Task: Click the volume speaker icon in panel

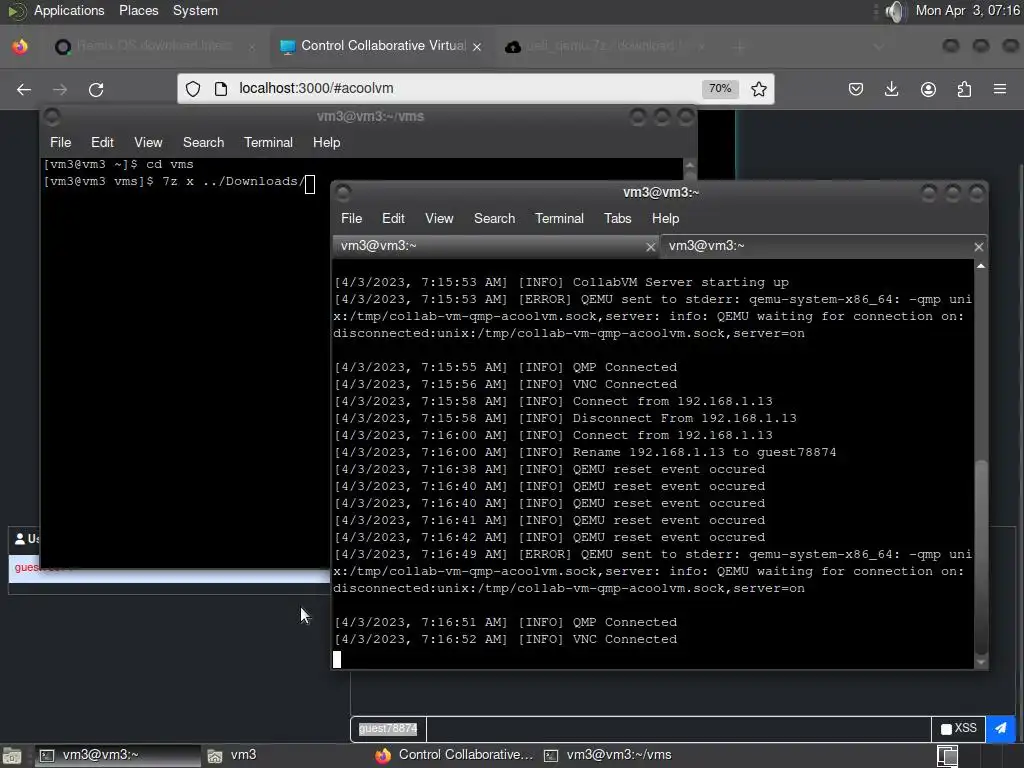Action: (896, 11)
